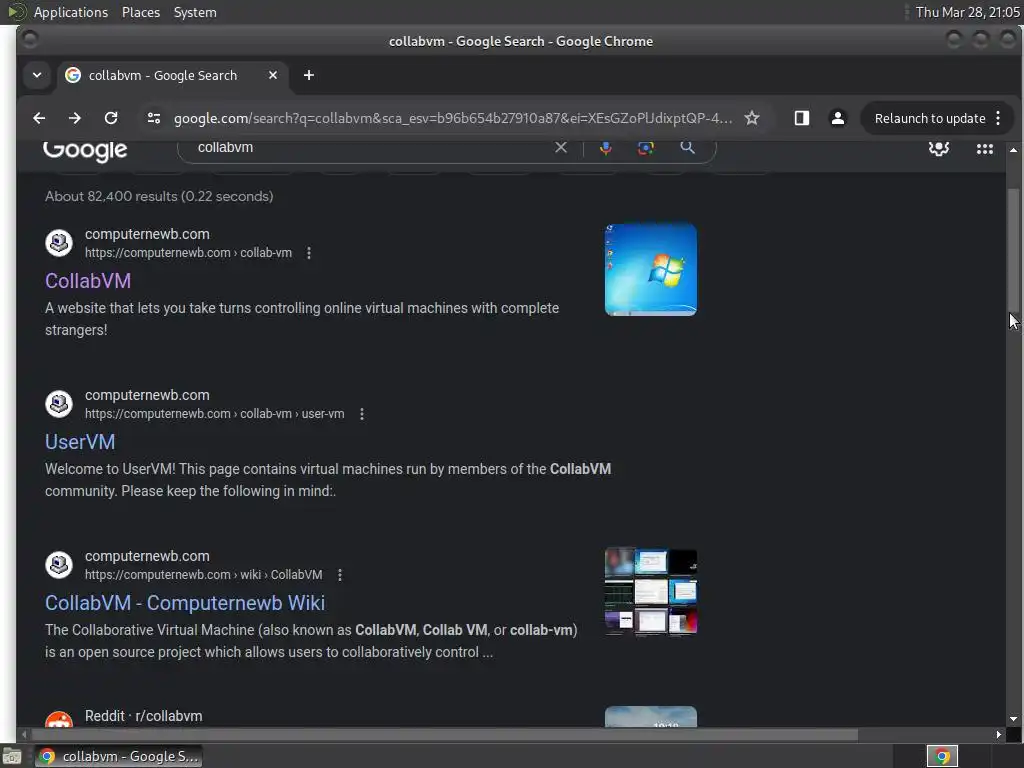1024x768 pixels.
Task: Click the Google logo
Action: (85, 151)
